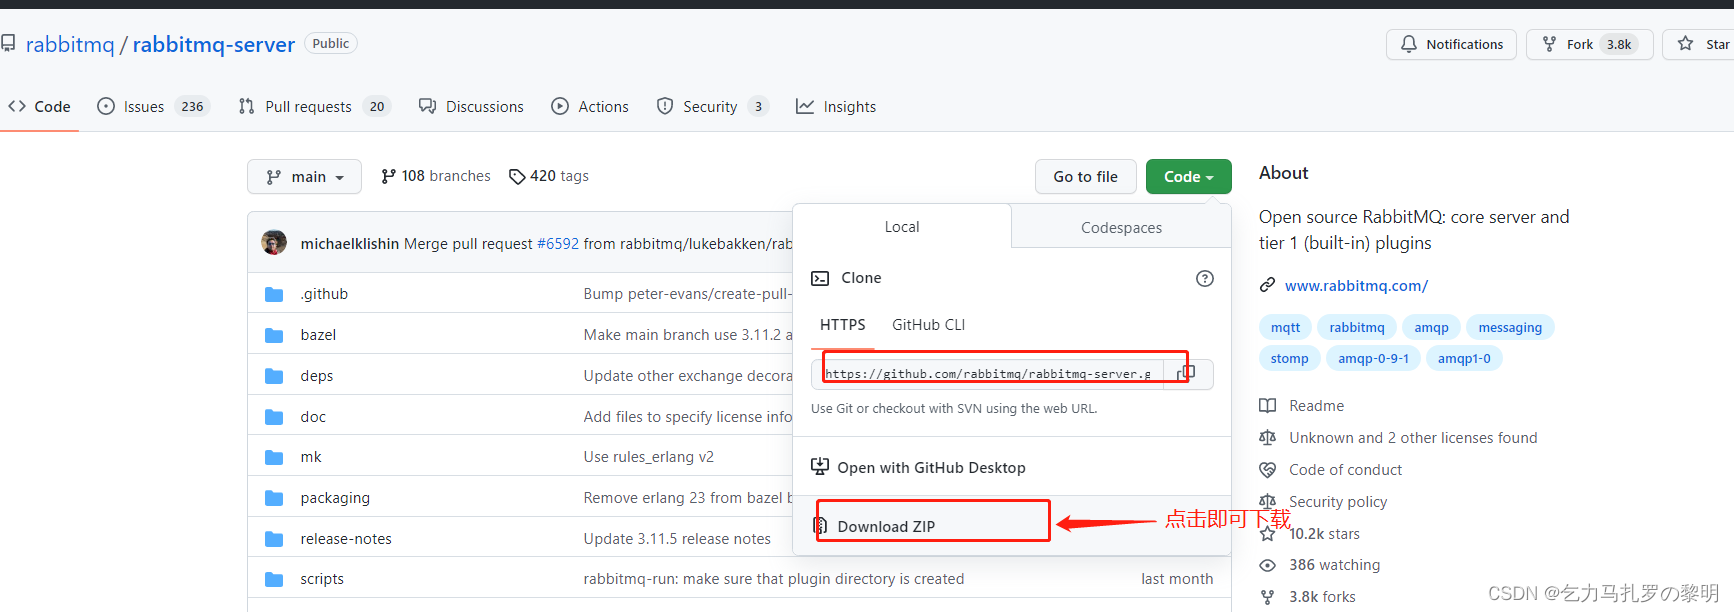Open the rabbitmq-server repository link
This screenshot has width=1734, height=612.
214,44
